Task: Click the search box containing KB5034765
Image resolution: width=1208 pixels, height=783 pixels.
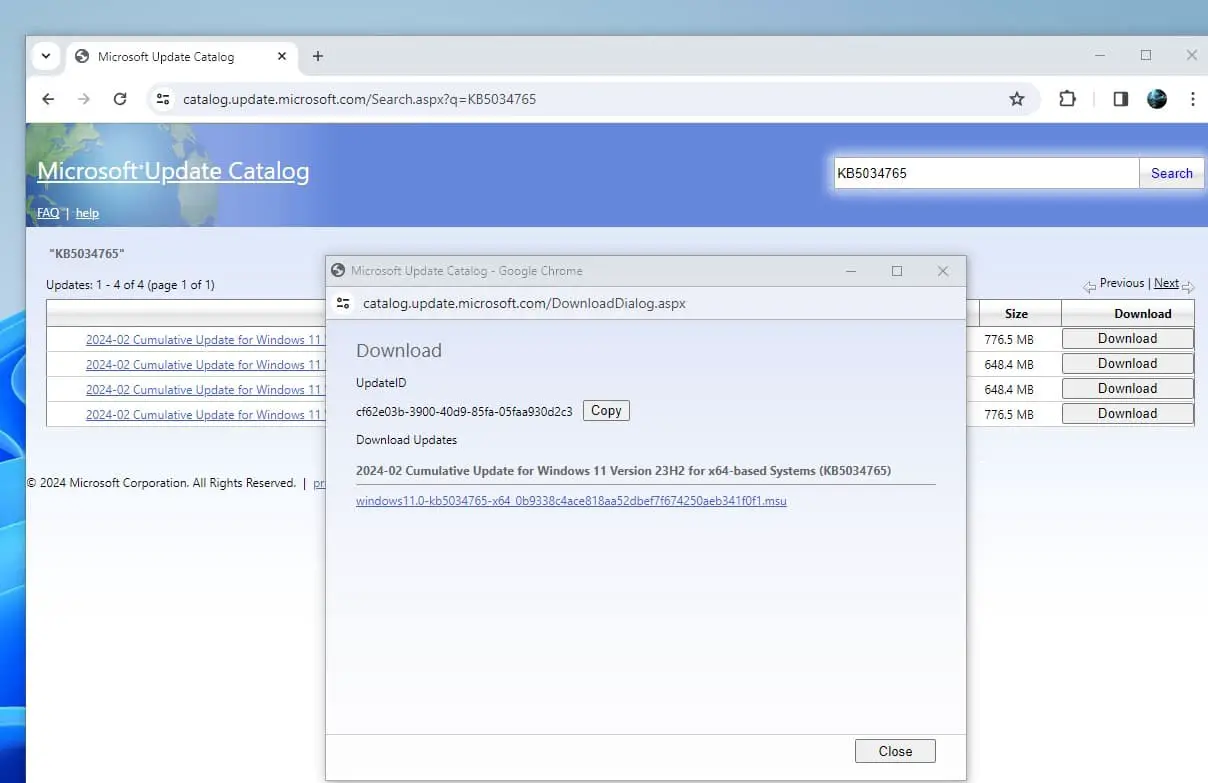Action: tap(986, 173)
